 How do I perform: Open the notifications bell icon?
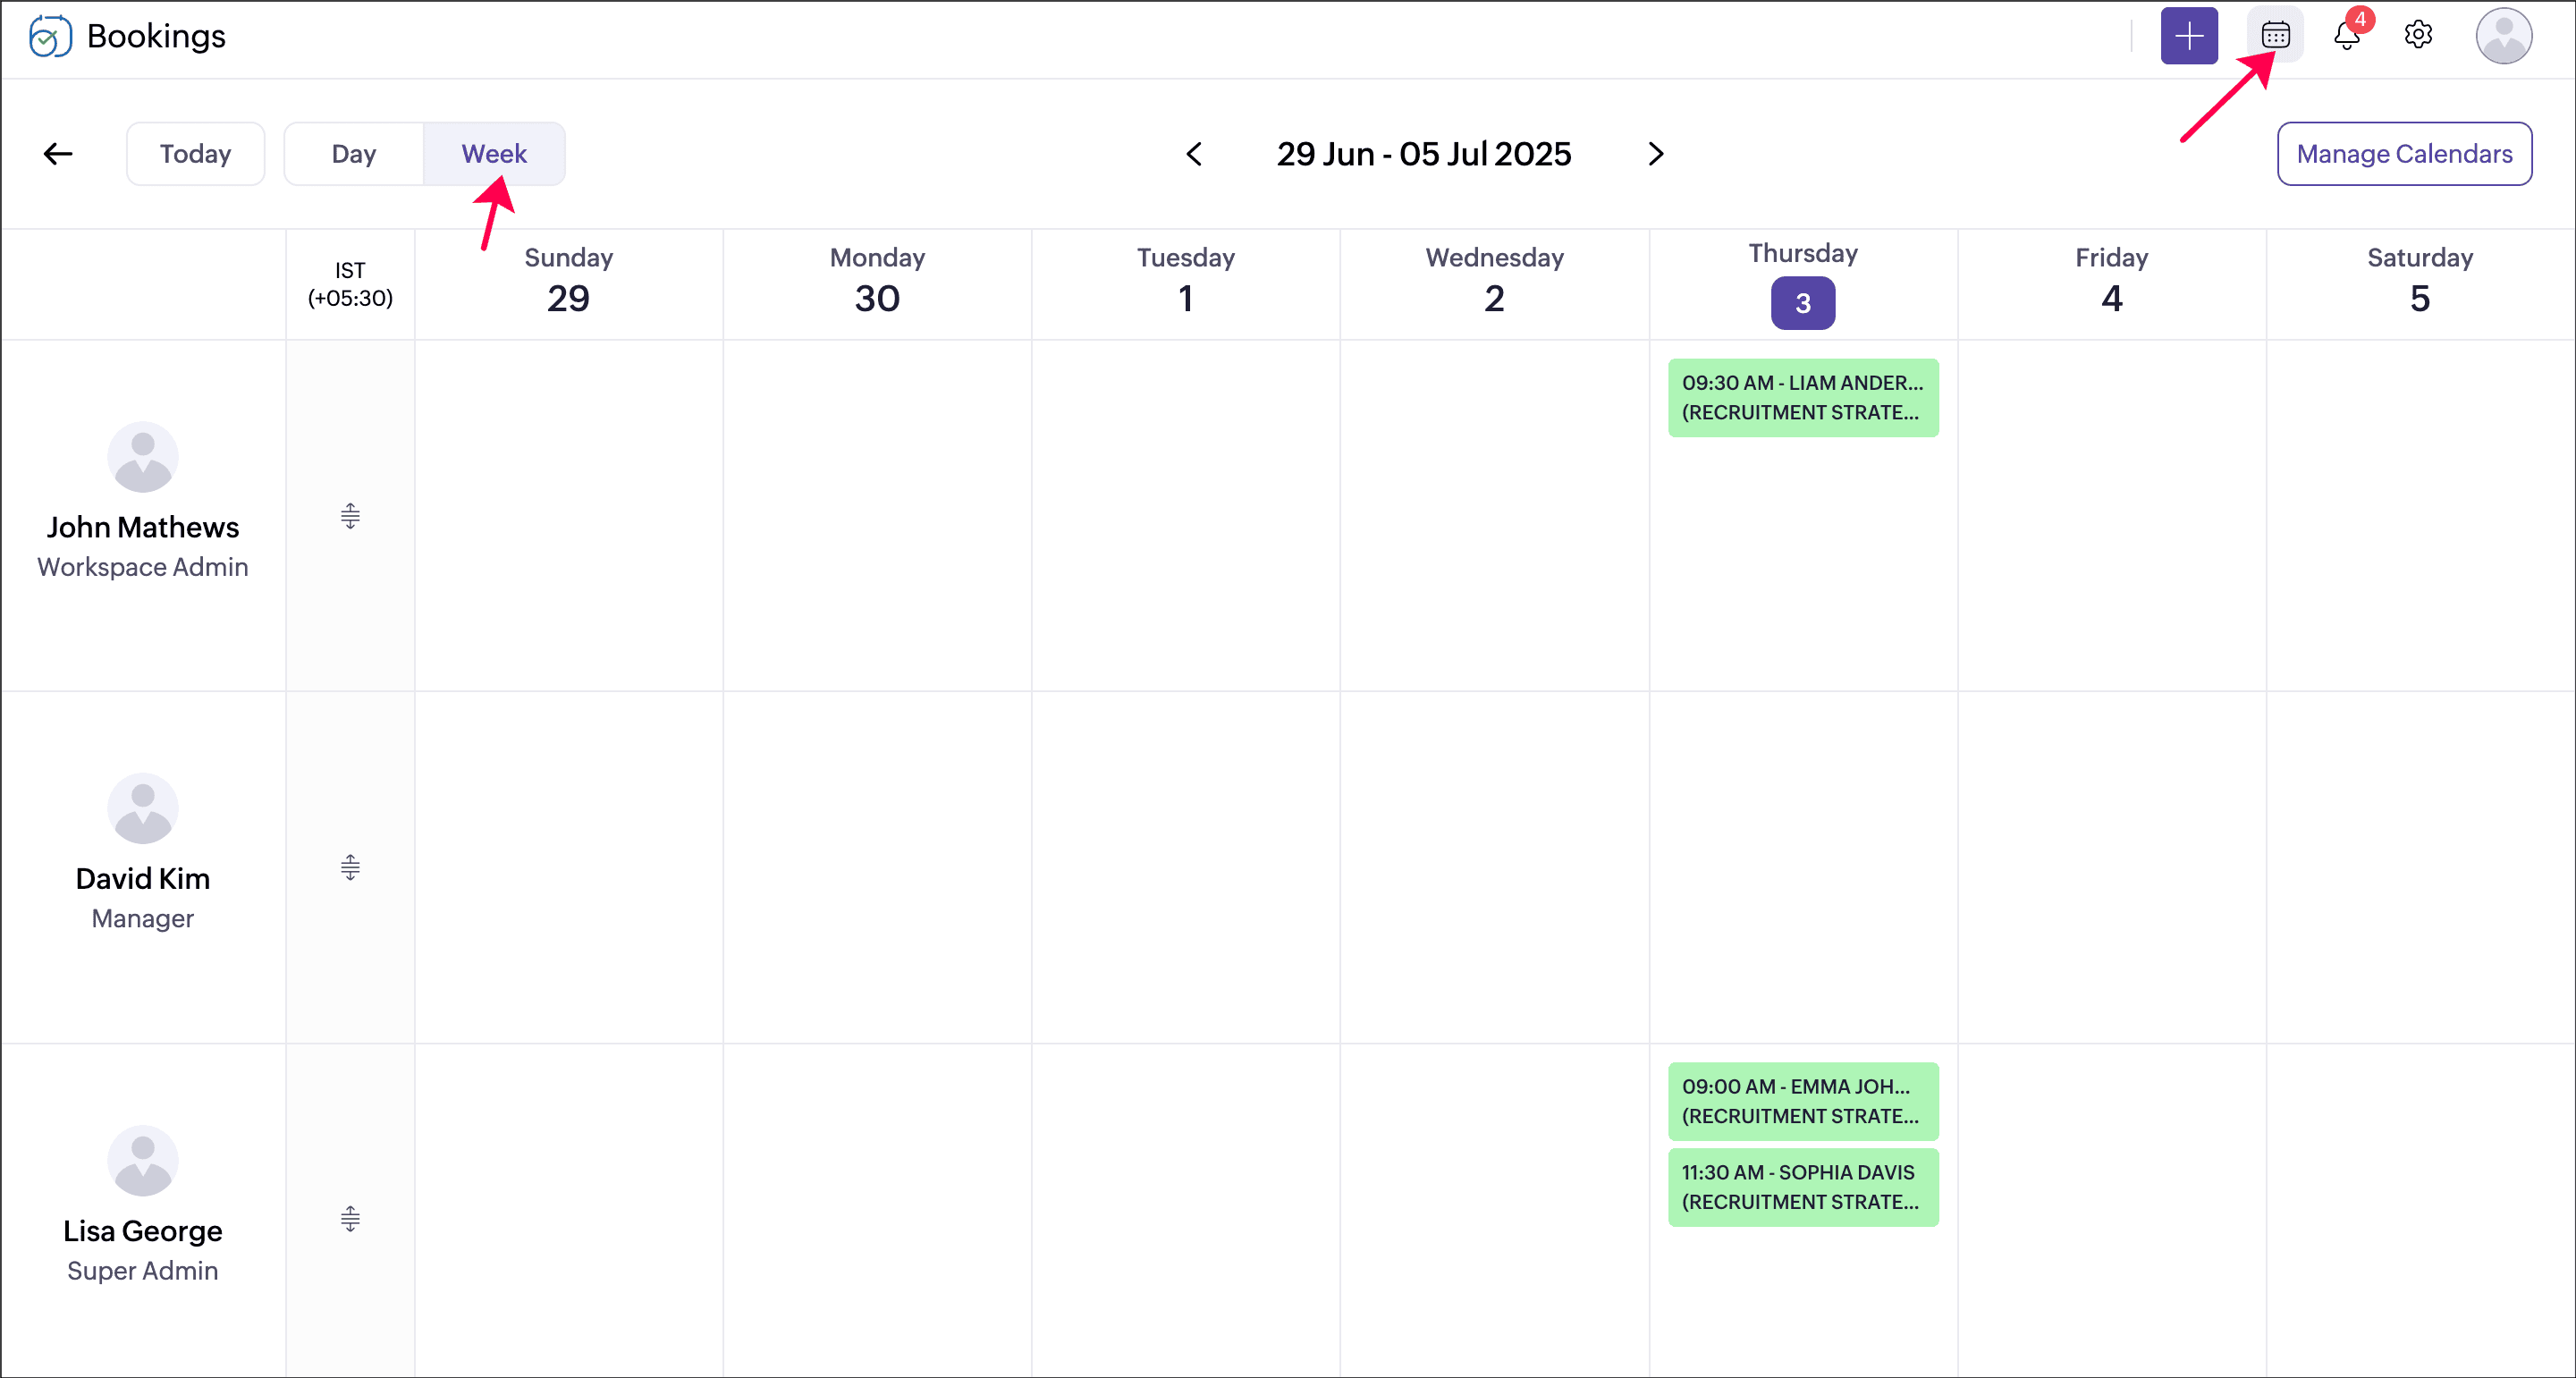(2346, 36)
